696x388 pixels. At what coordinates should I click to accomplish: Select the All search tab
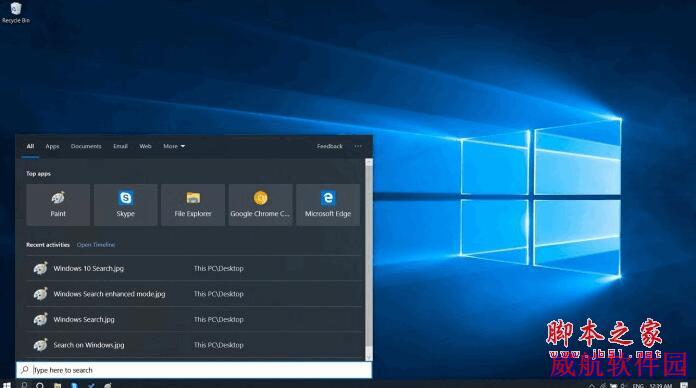click(30, 146)
